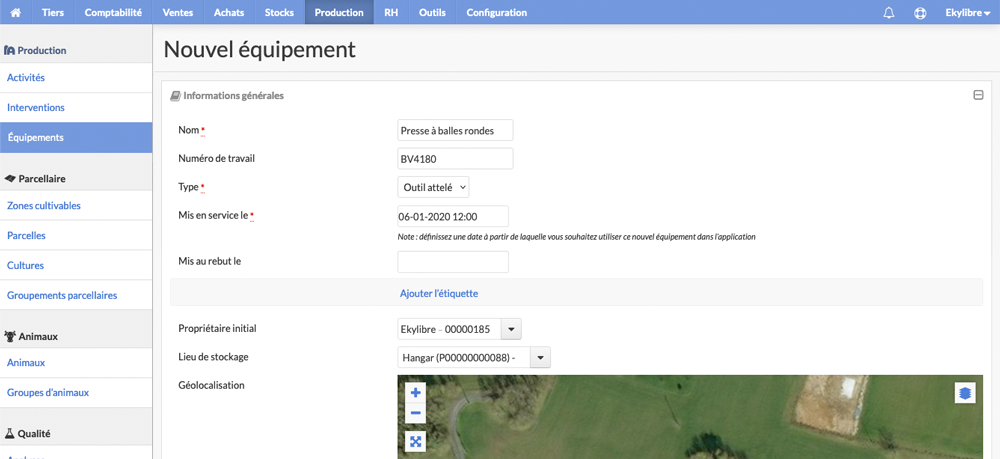Screen dimensions: 1000x459
Task: Open the Tiers menu
Action: (x=53, y=13)
